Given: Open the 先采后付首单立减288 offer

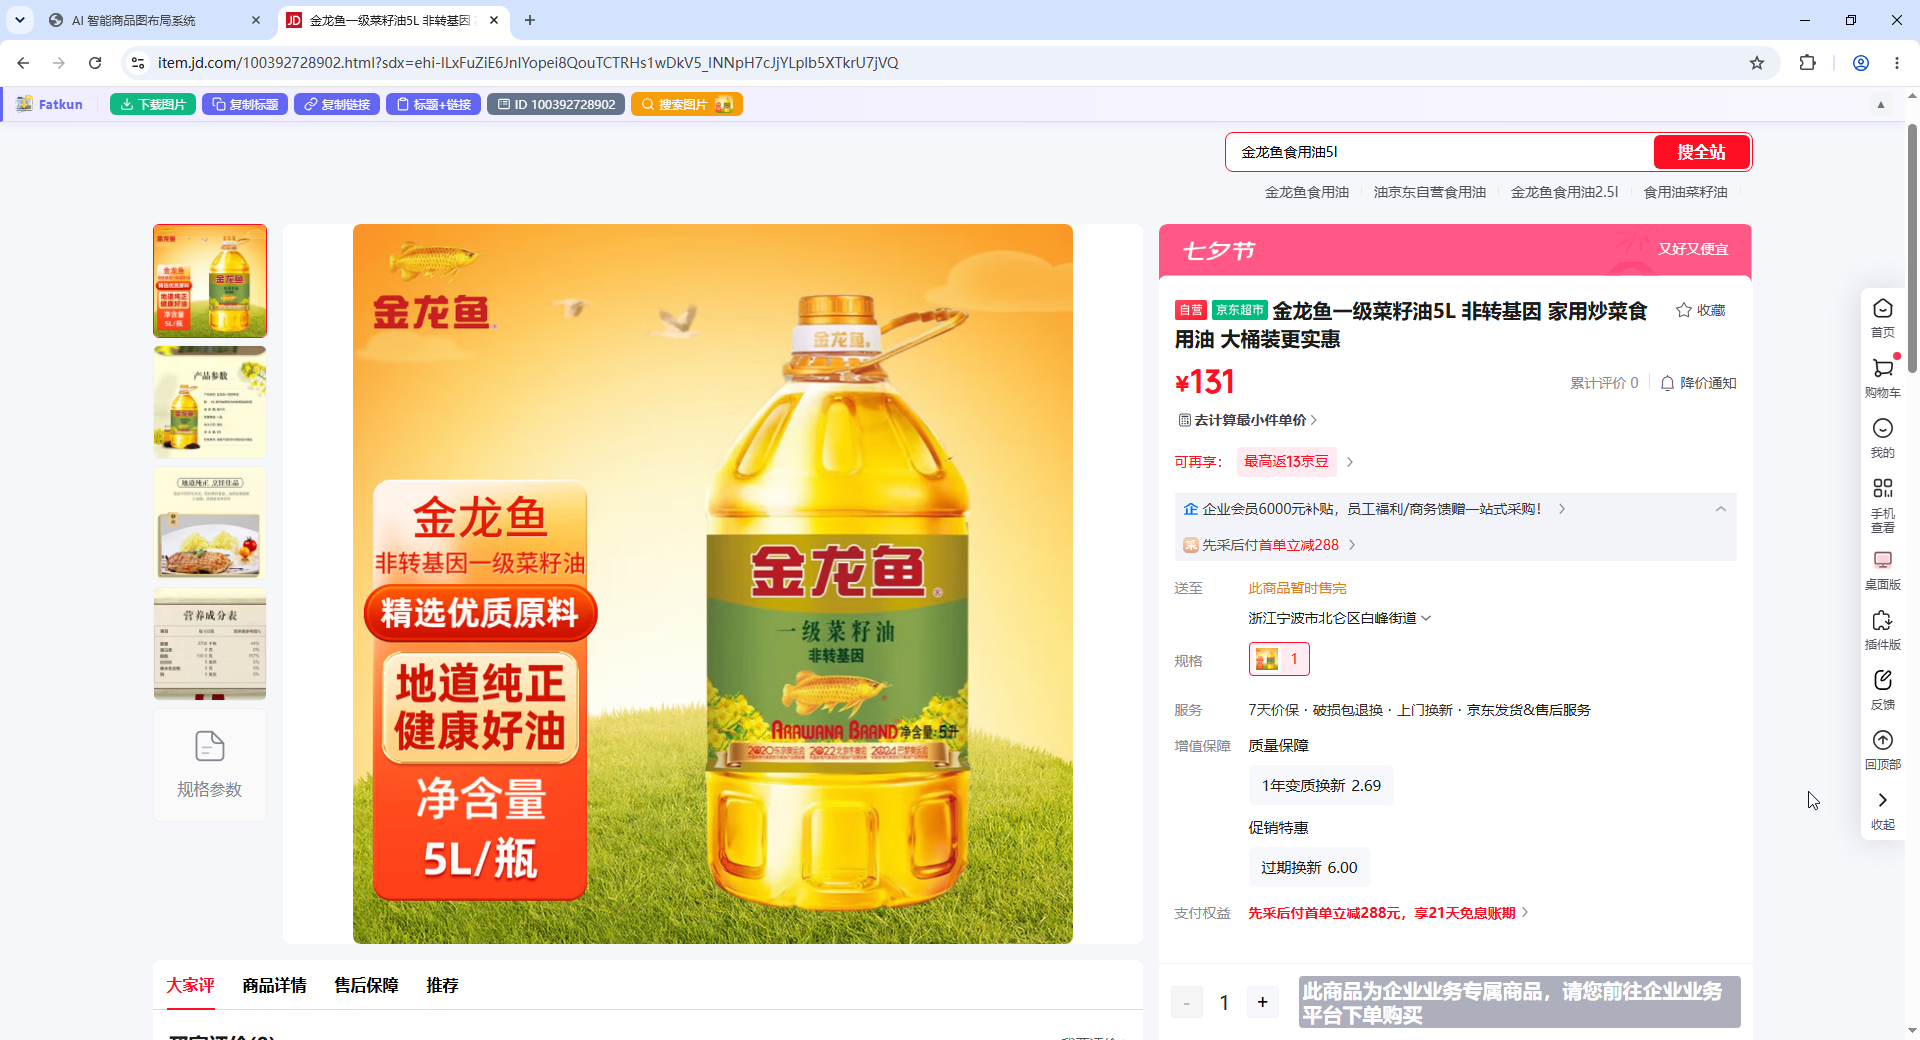Looking at the screenshot, I should 1270,545.
